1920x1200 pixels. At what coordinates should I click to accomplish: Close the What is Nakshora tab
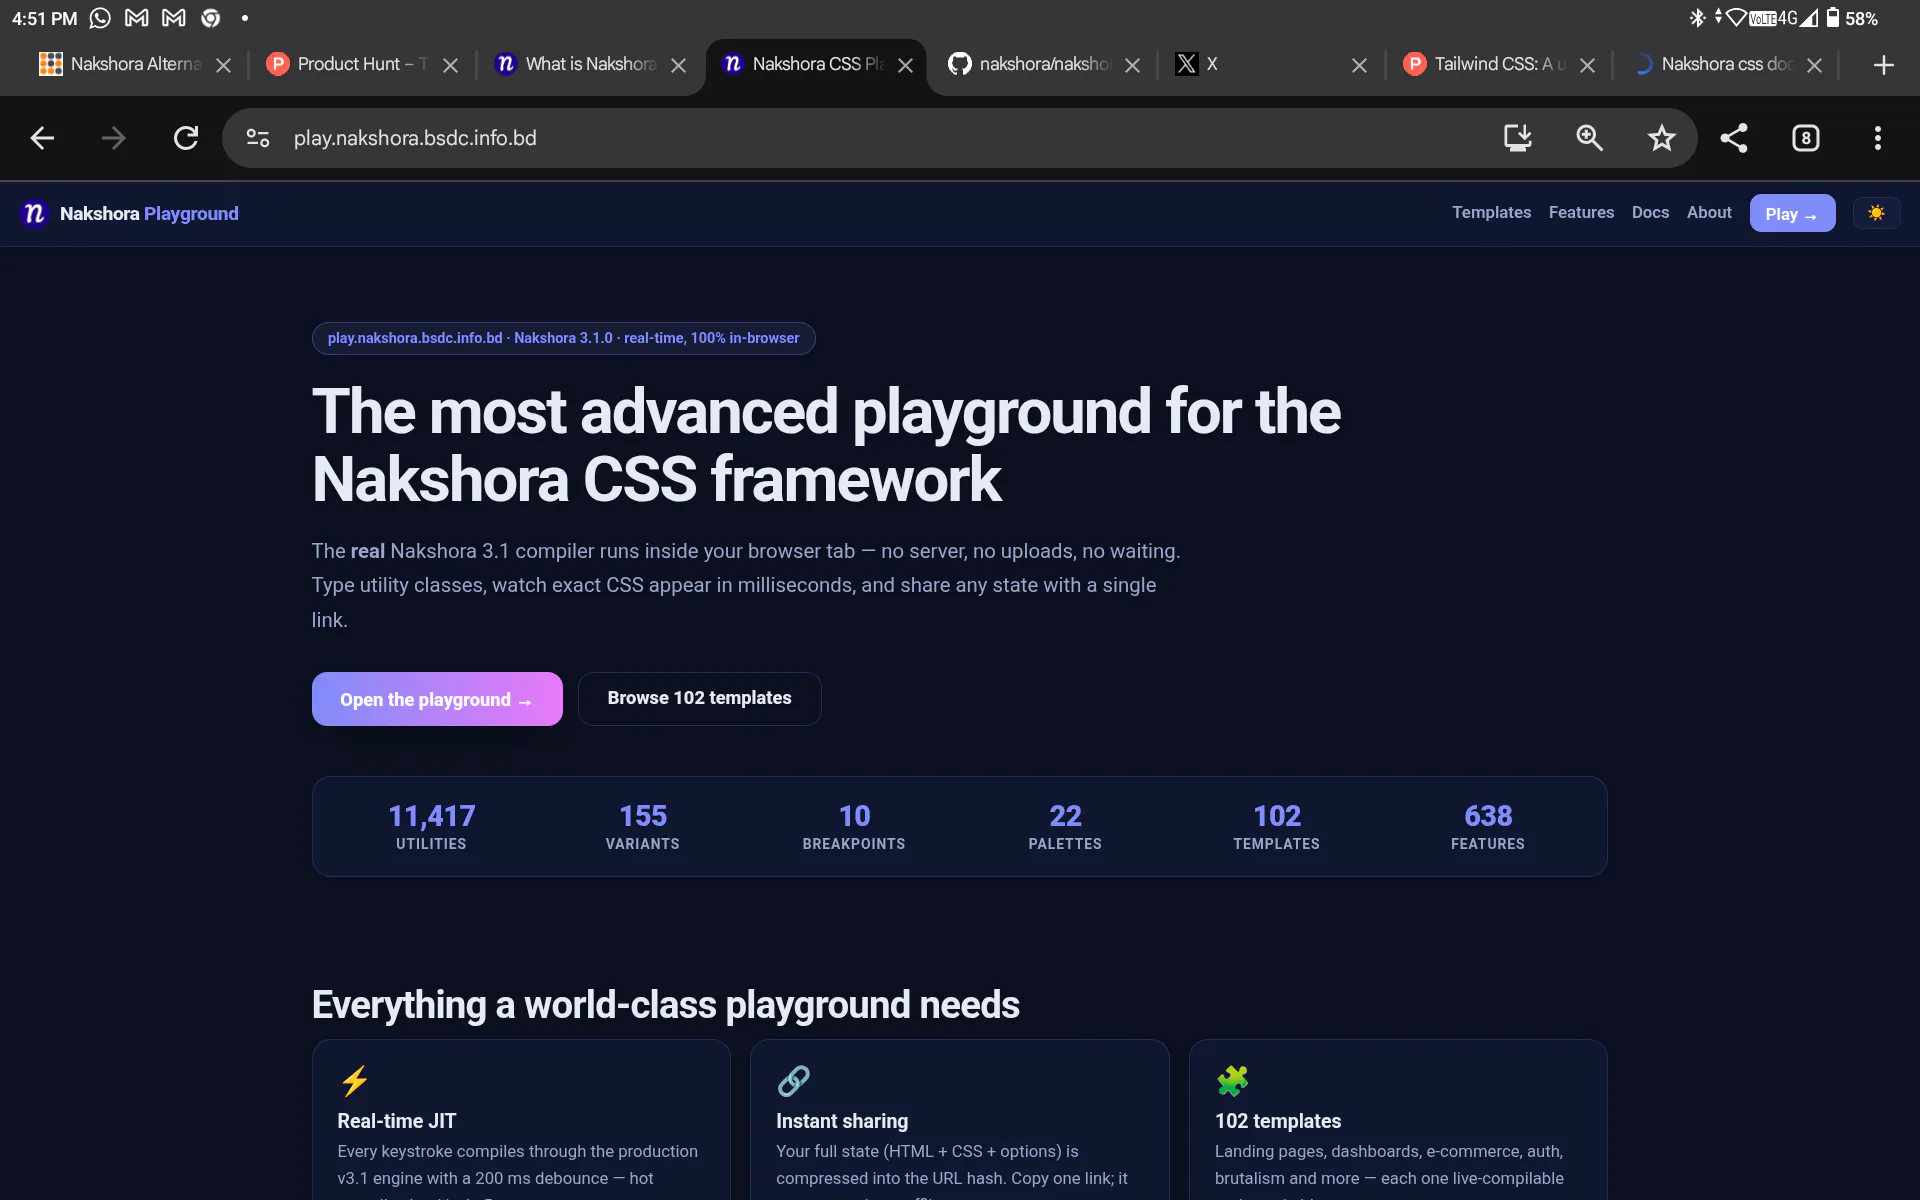point(678,65)
